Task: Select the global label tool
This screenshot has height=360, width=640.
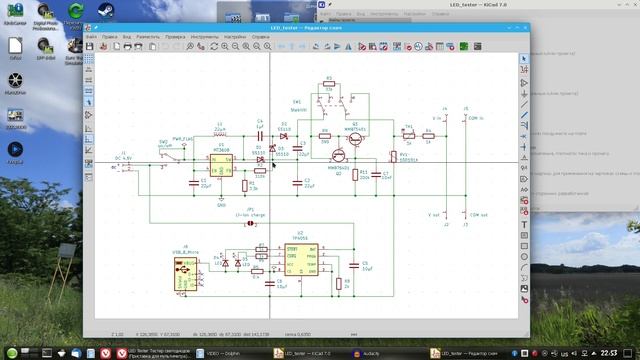Action: point(524,179)
